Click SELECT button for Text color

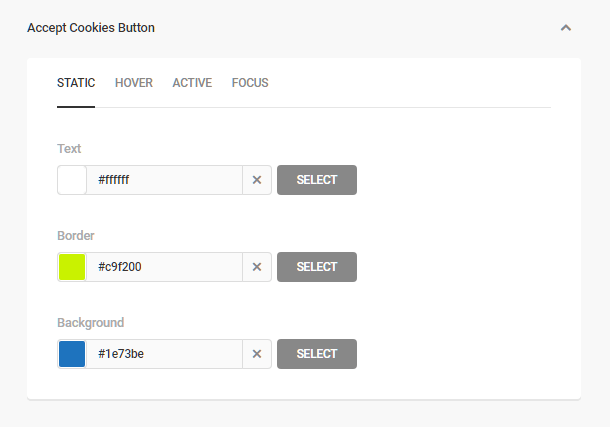317,180
